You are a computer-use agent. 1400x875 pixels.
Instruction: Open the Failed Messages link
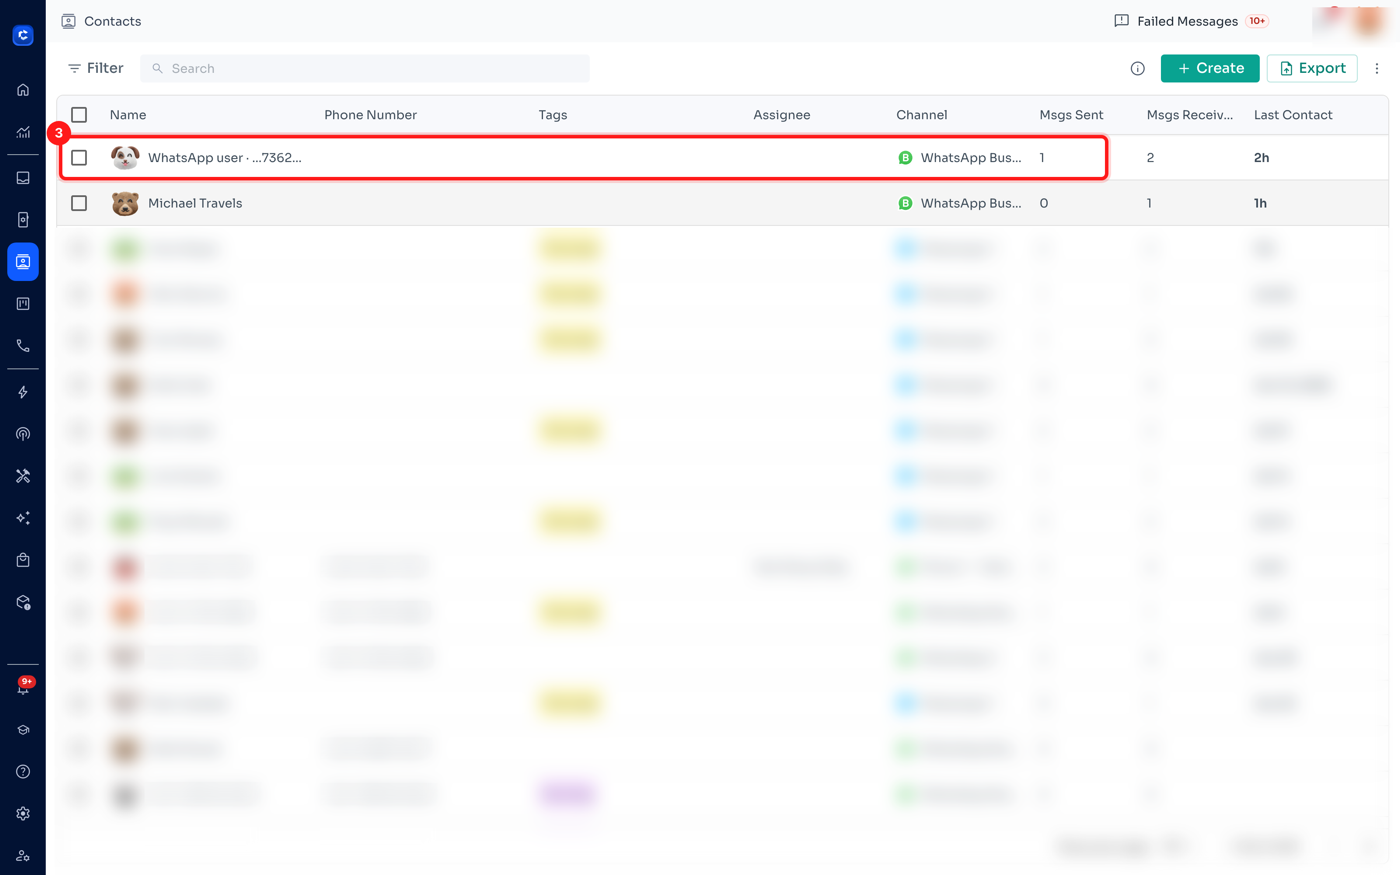[1187, 21]
